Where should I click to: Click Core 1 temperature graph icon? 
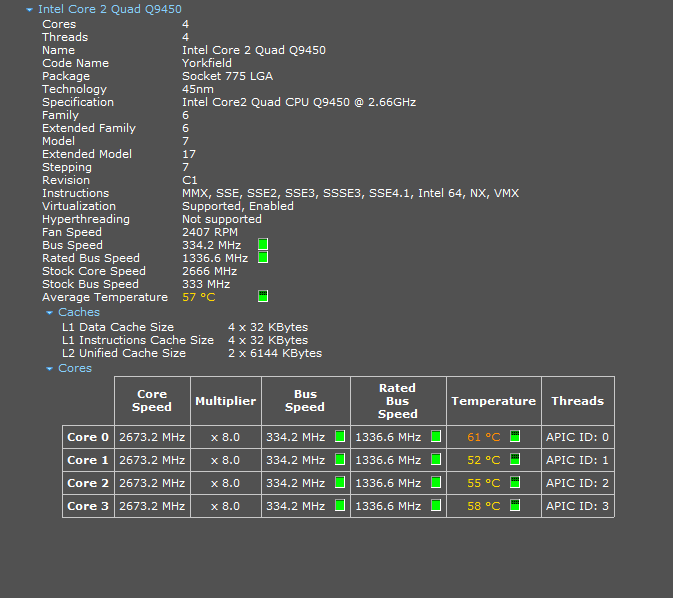(x=515, y=459)
